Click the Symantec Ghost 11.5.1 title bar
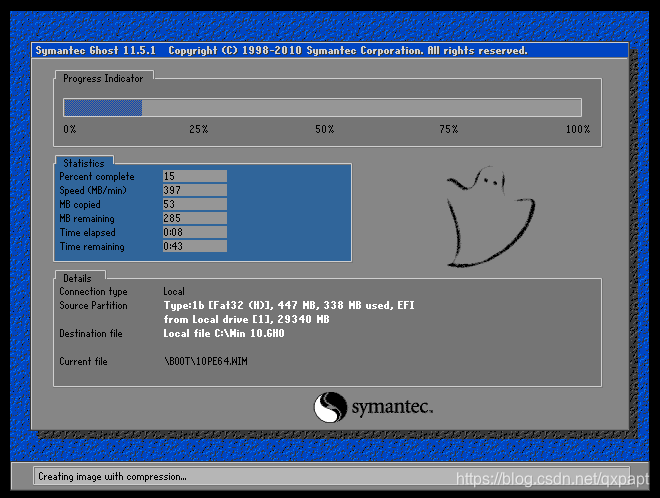The width and height of the screenshot is (660, 498). [330, 51]
